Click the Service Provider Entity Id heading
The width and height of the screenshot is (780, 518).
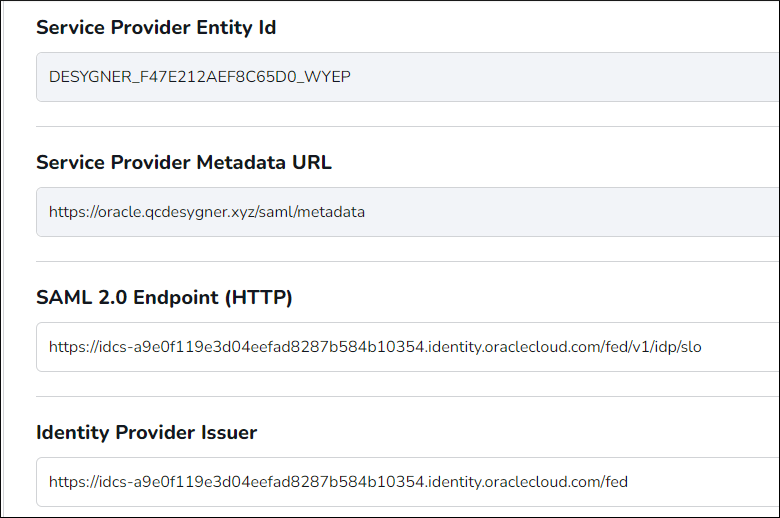pyautogui.click(x=156, y=27)
